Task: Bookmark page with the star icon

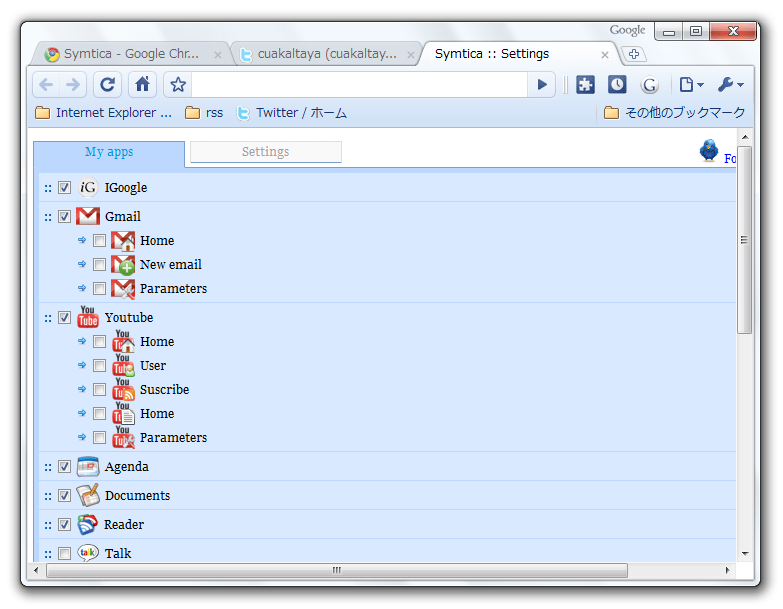Action: (x=178, y=84)
